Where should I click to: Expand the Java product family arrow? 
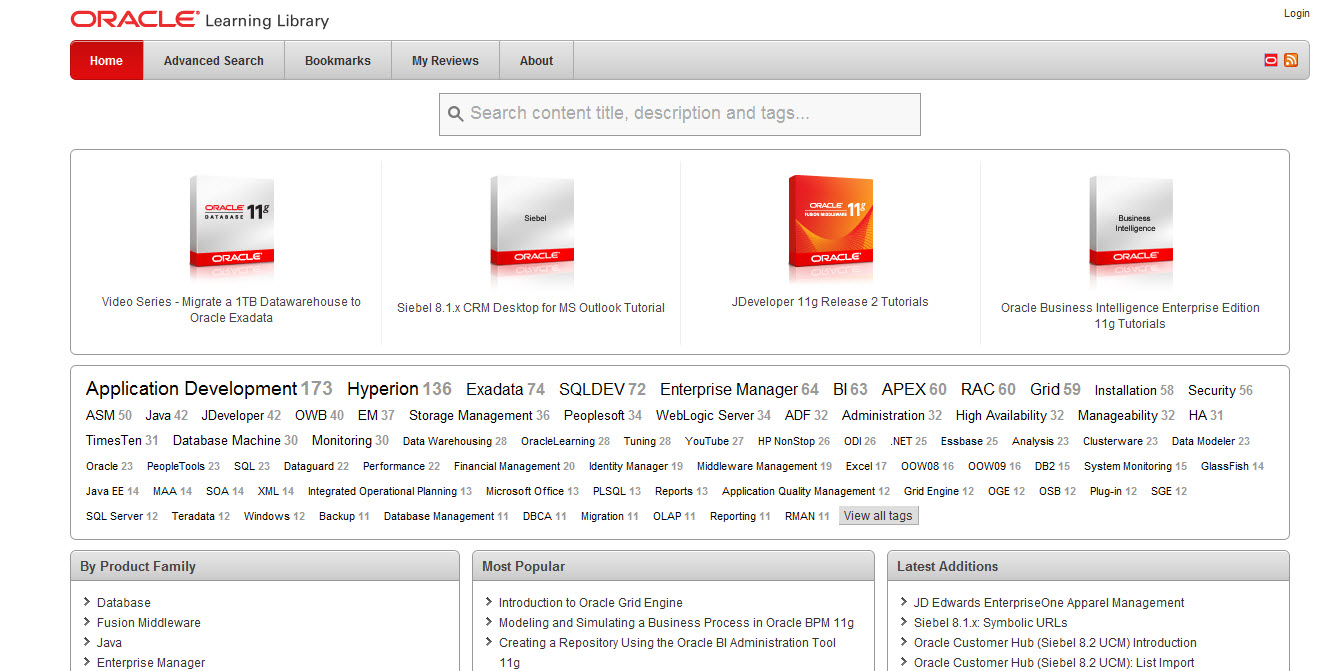[x=88, y=642]
